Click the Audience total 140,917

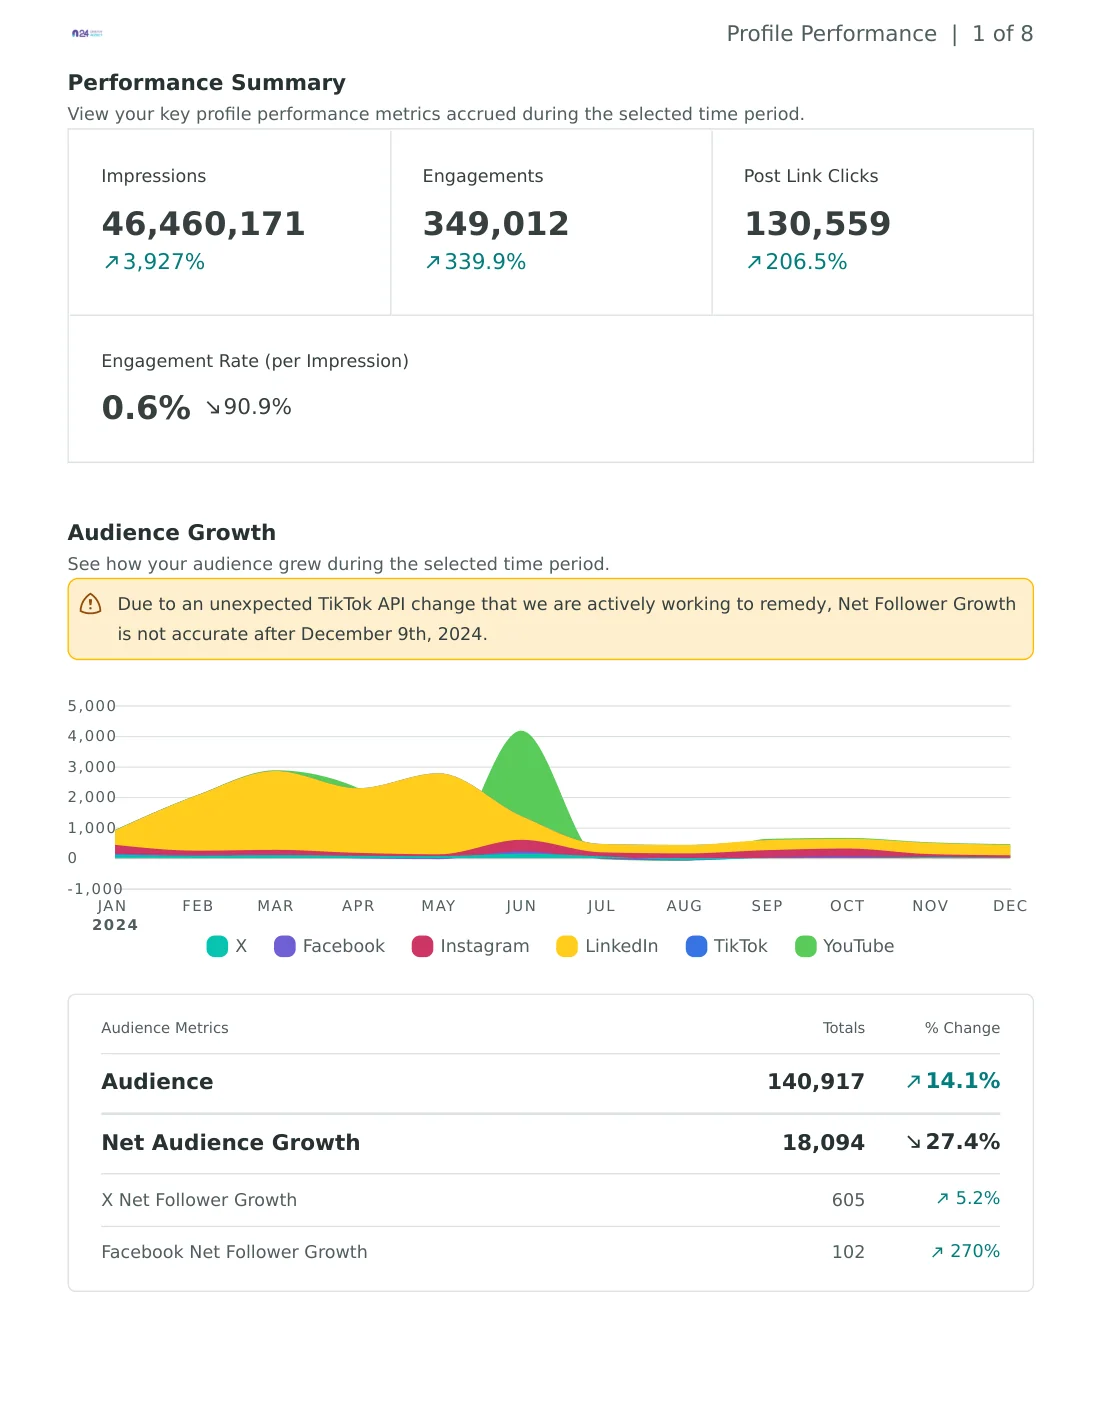(x=816, y=1082)
